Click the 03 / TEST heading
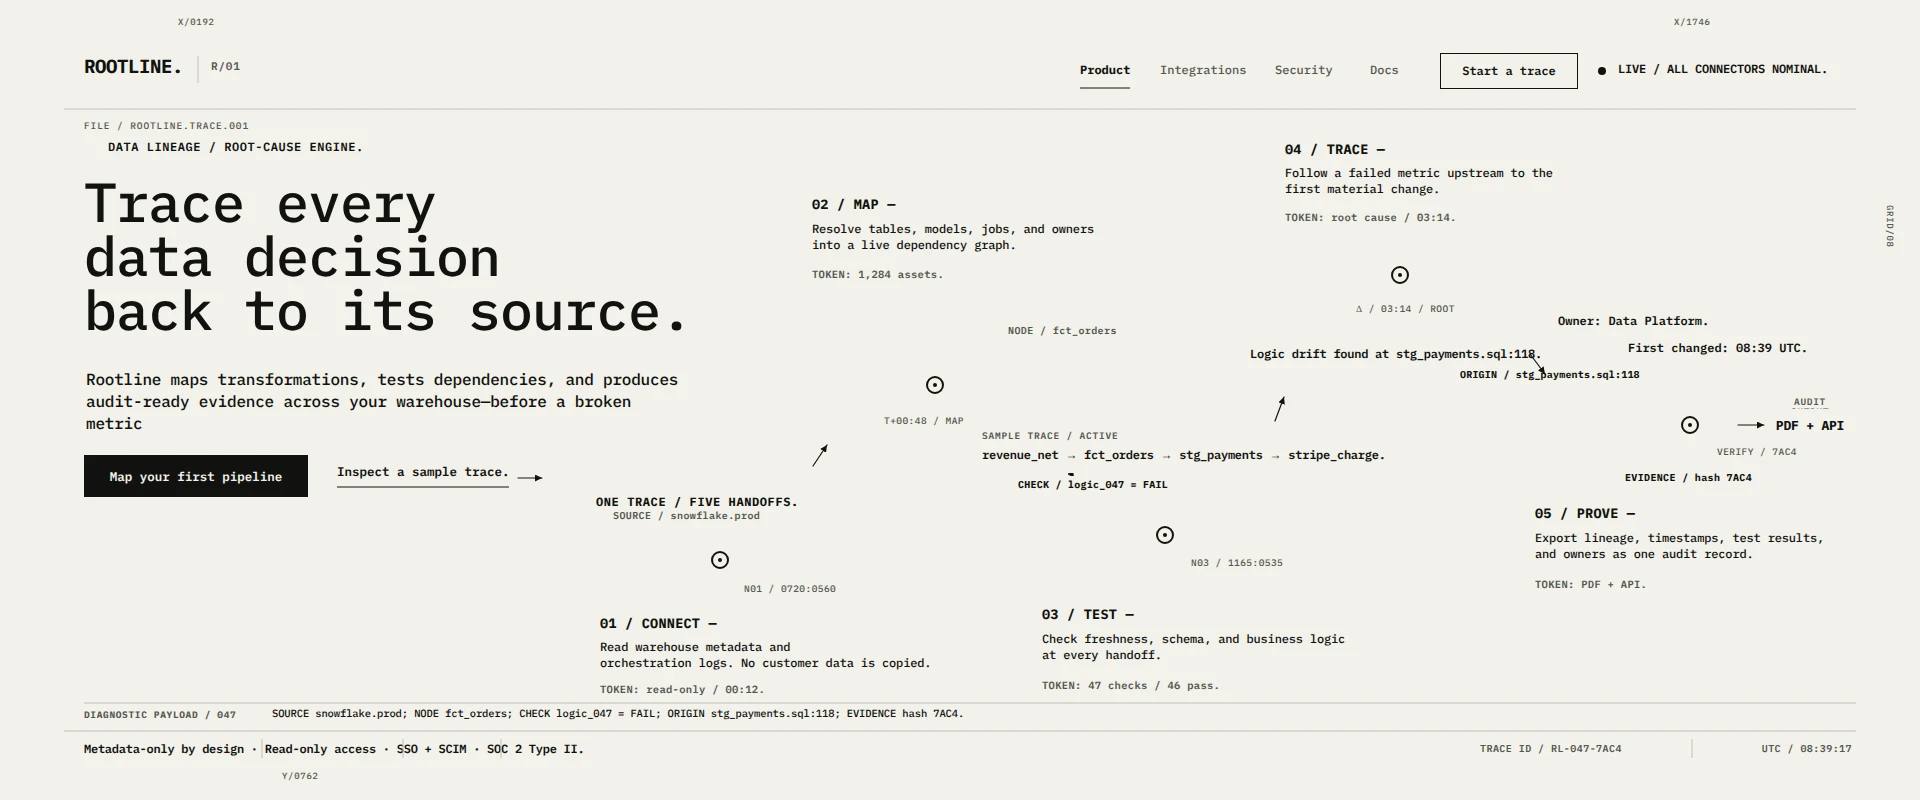The width and height of the screenshot is (1920, 800). (1087, 615)
